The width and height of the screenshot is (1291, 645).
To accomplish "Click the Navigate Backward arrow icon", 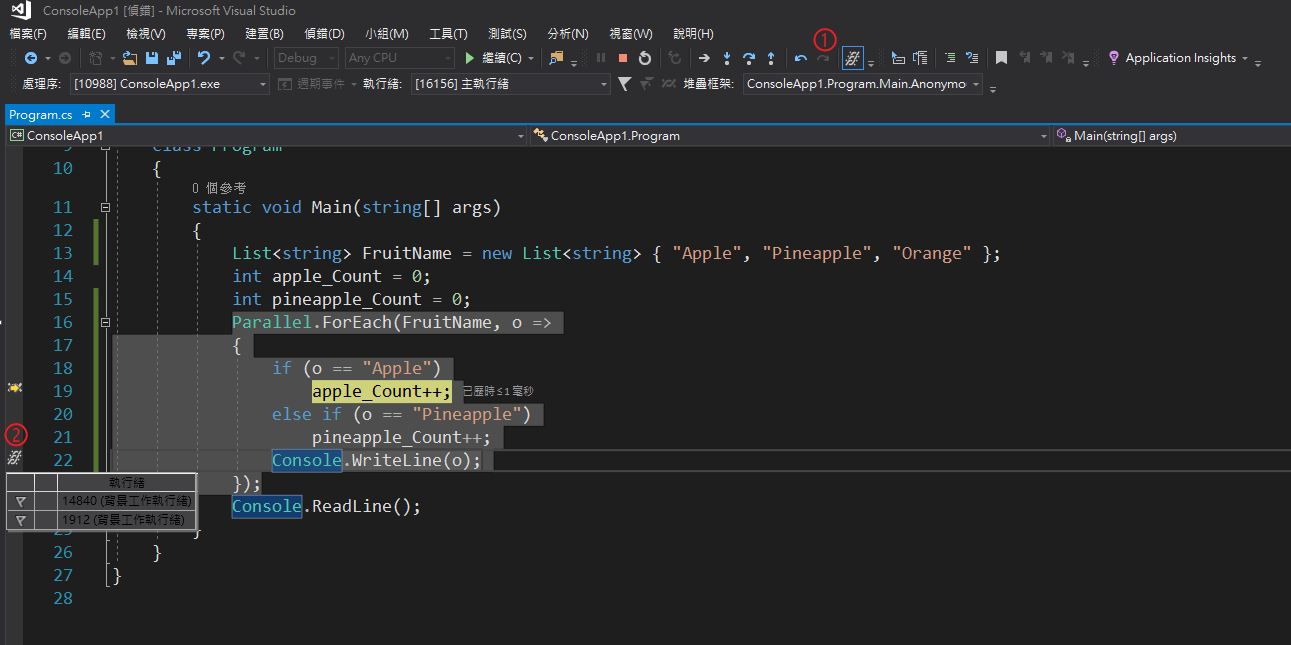I will [31, 59].
